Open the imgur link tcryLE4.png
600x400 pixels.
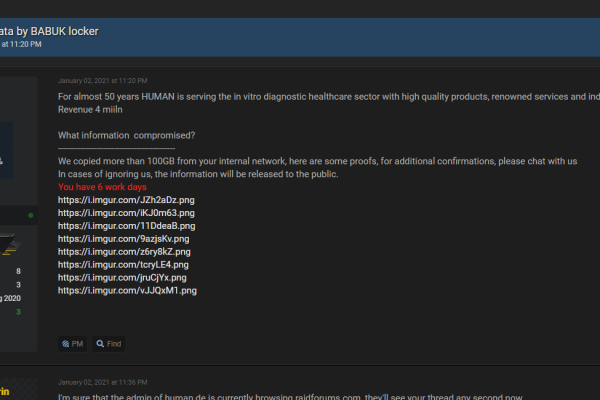click(x=123, y=265)
